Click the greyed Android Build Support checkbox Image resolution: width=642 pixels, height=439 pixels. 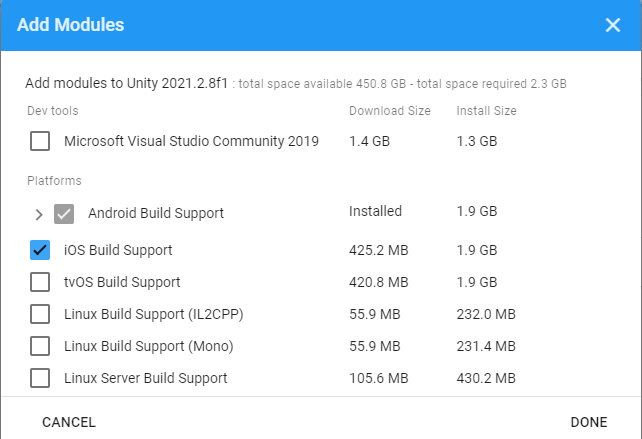(x=64, y=214)
